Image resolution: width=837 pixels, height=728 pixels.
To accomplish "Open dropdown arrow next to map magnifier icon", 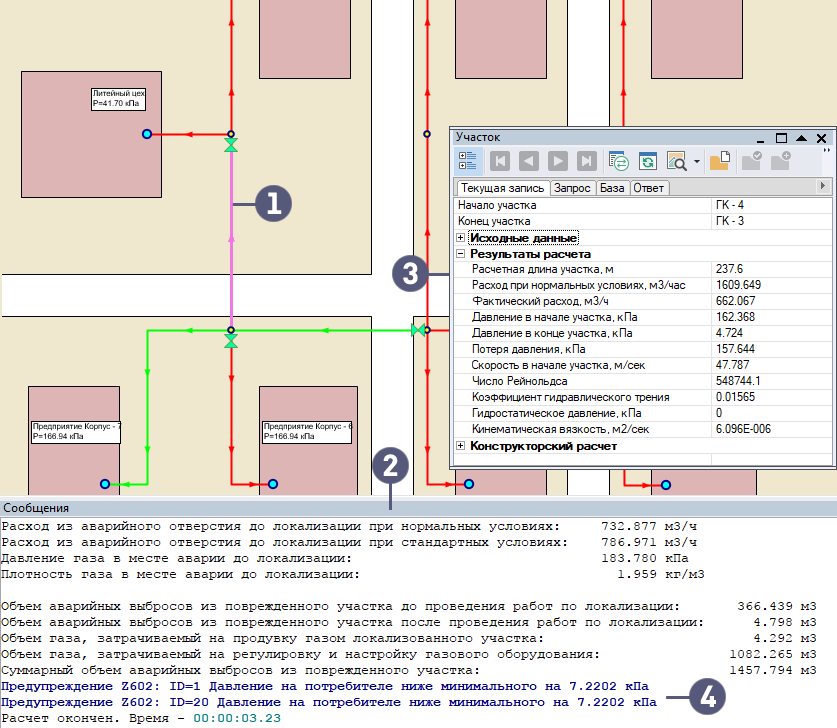I will [x=697, y=161].
